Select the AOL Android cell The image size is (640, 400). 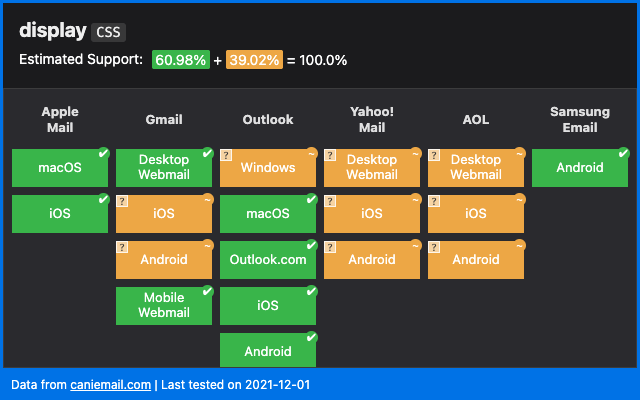(476, 260)
